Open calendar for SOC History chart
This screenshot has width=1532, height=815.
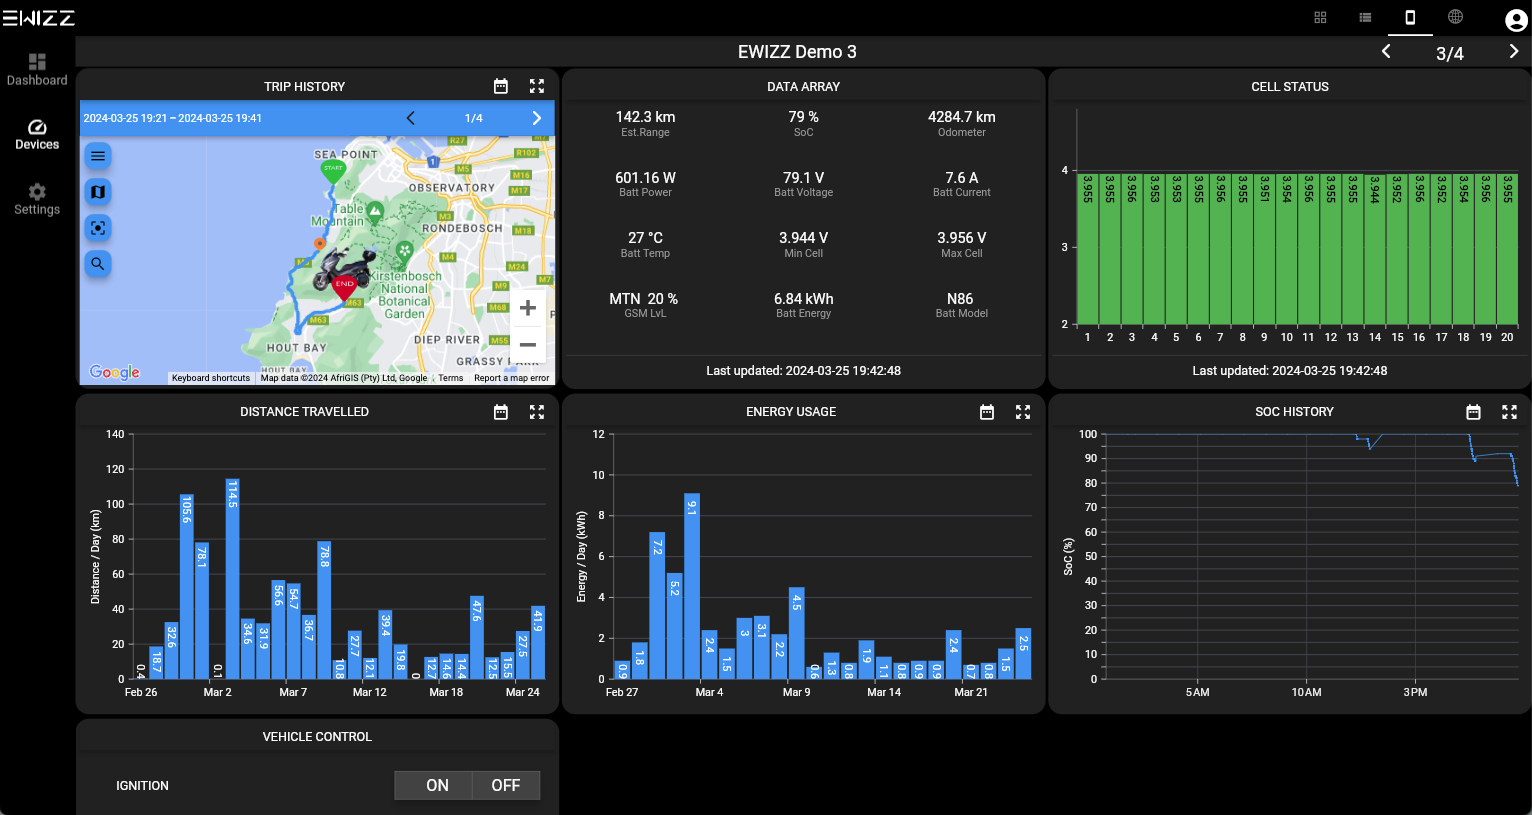1473,412
